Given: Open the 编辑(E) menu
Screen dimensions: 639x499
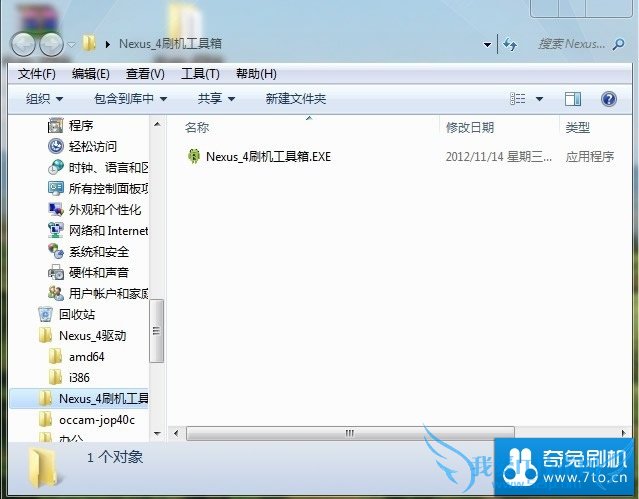Looking at the screenshot, I should [90, 74].
